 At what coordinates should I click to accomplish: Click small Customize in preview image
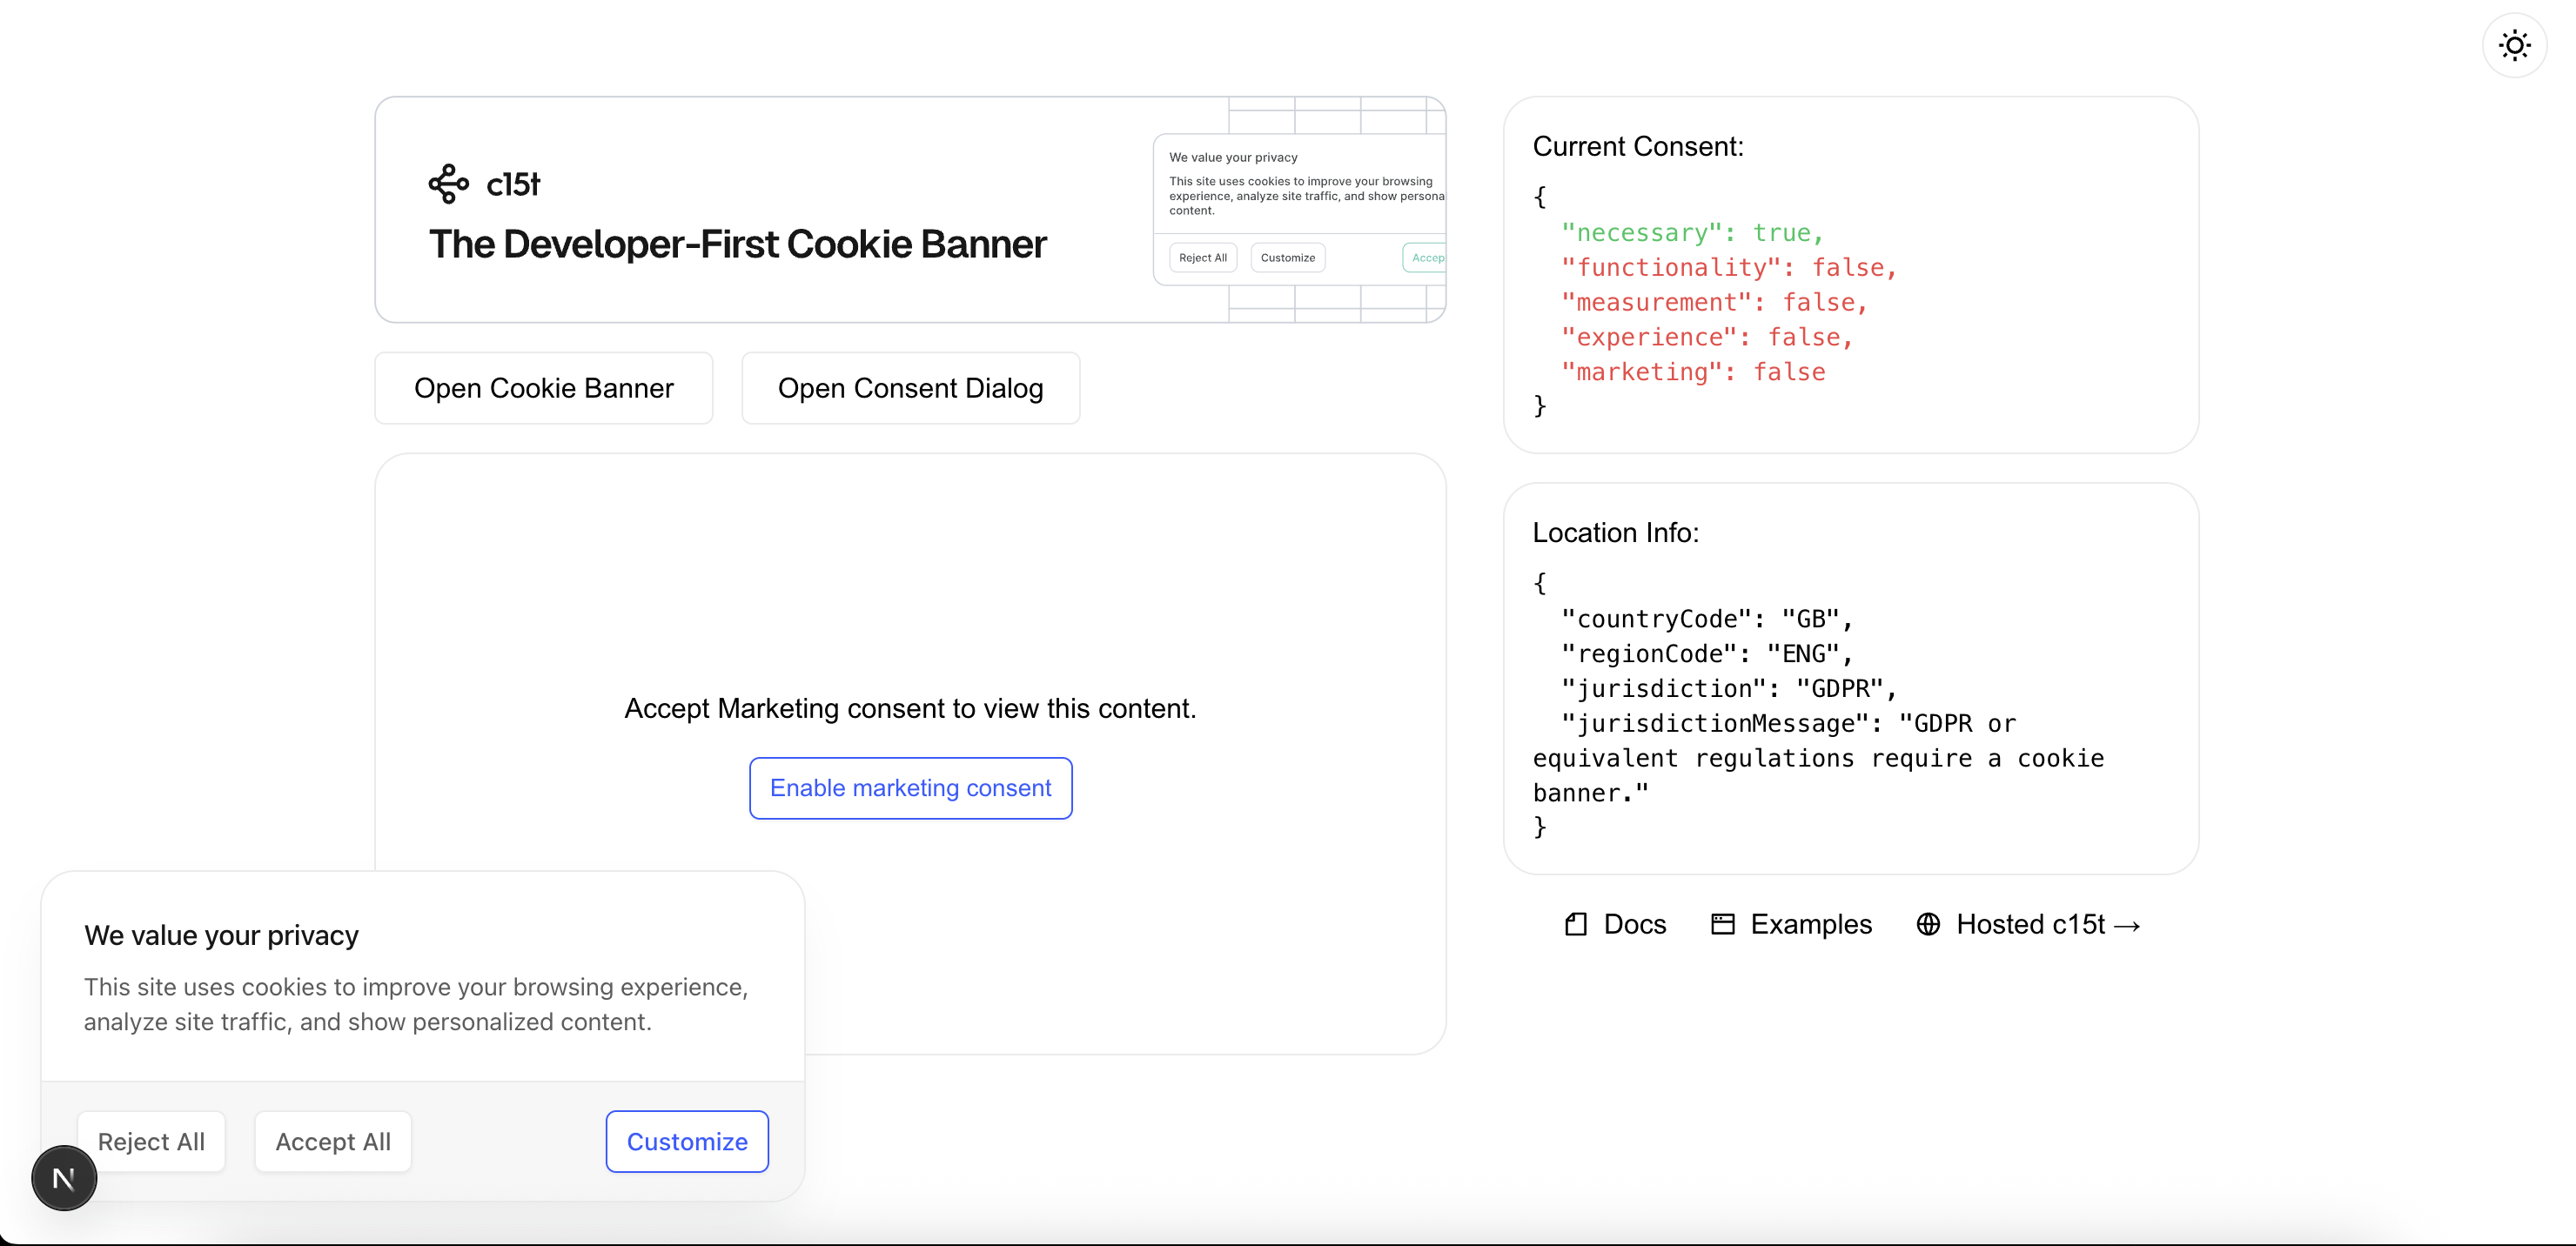point(1287,258)
